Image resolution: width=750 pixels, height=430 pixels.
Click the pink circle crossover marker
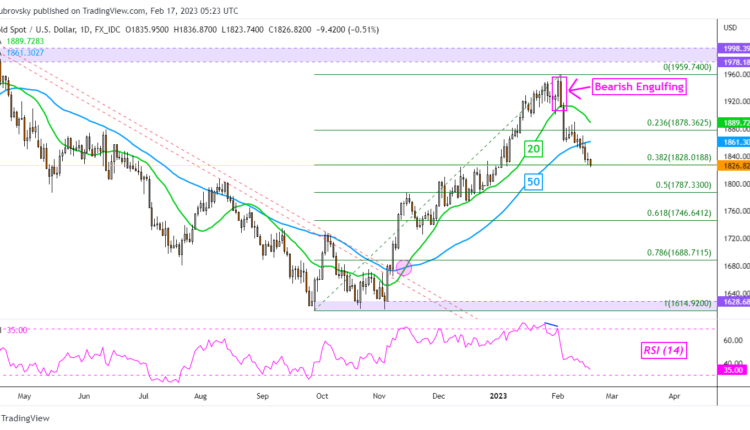404,268
